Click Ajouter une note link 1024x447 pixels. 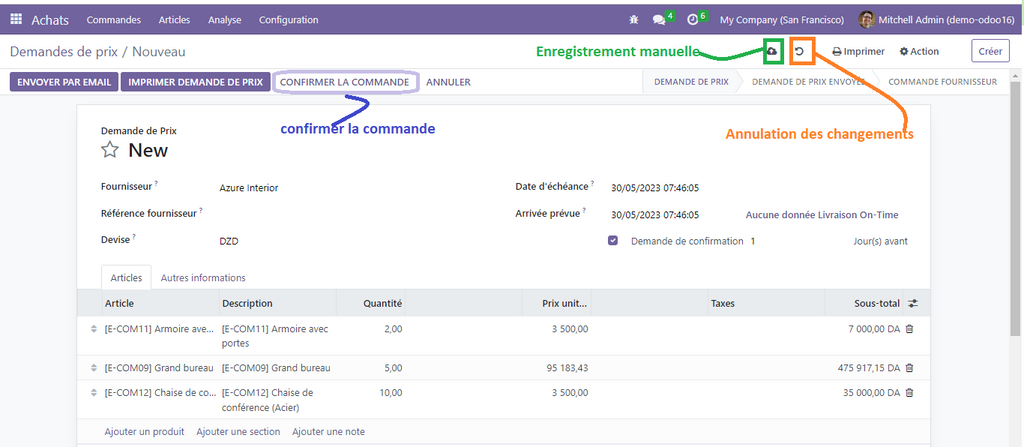328,431
